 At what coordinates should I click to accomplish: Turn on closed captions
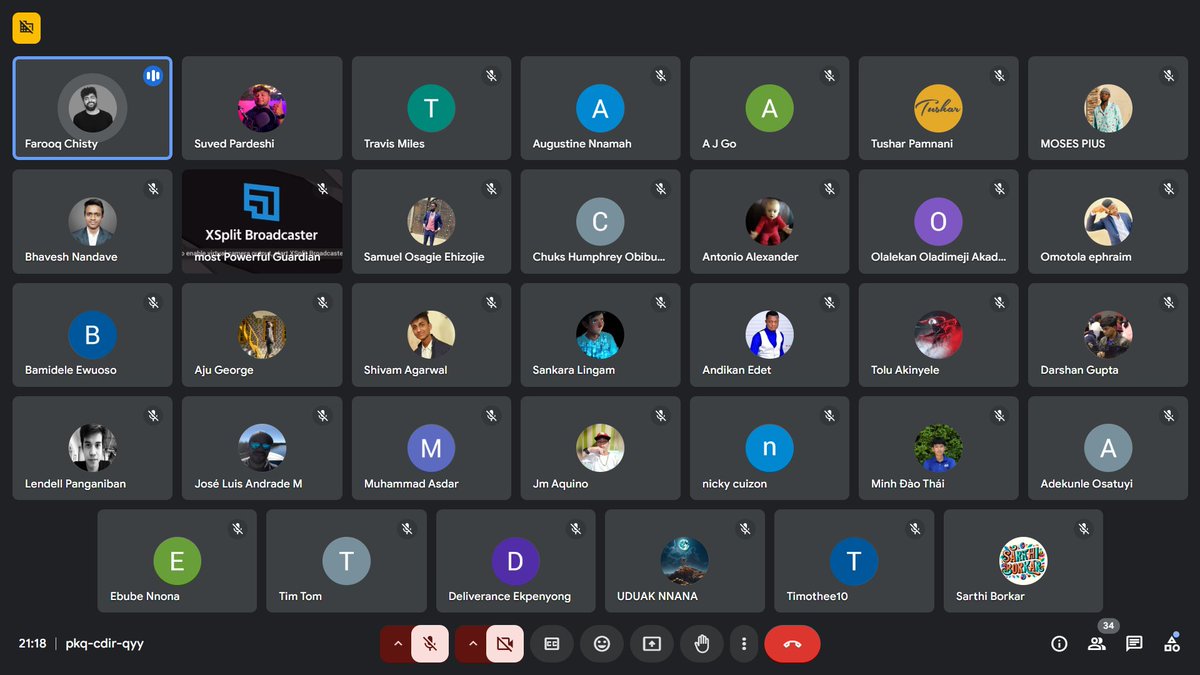click(551, 644)
